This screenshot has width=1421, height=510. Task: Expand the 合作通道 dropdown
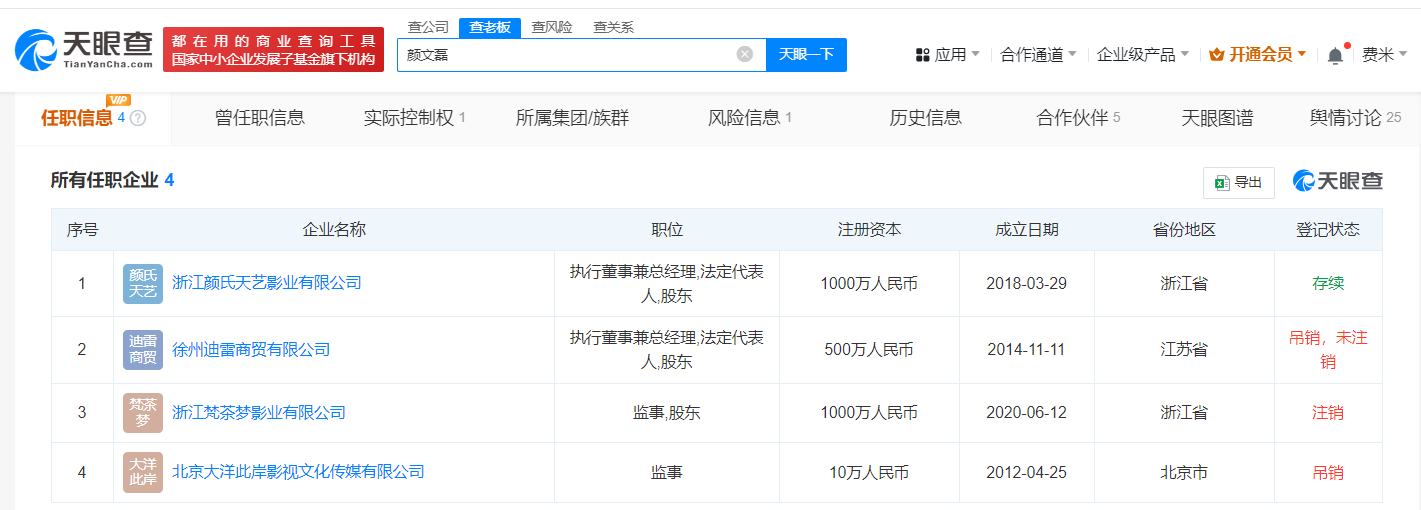coord(1038,55)
